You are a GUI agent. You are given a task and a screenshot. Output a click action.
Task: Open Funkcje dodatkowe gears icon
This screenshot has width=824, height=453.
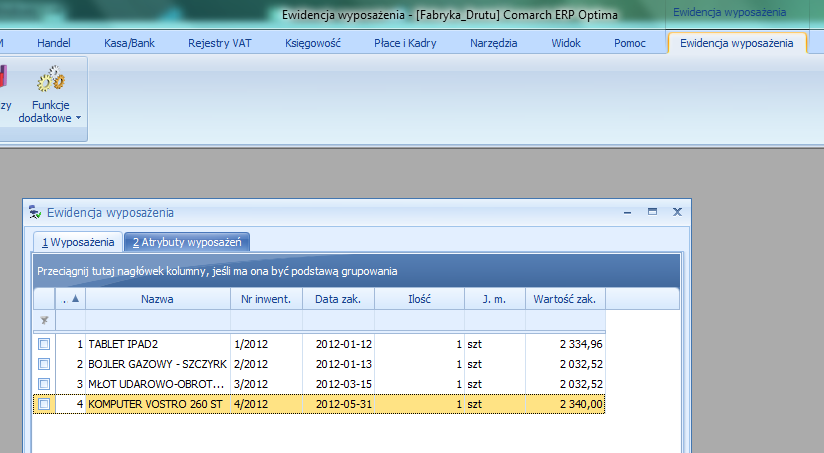pyautogui.click(x=51, y=79)
